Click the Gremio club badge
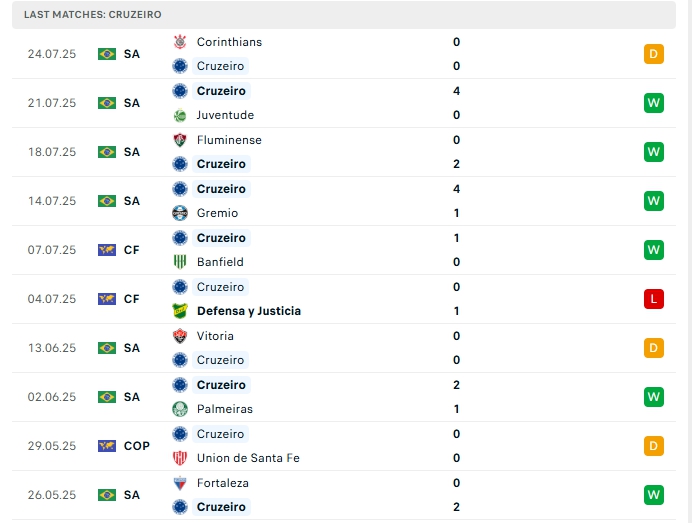Image resolution: width=692 pixels, height=523 pixels. (x=180, y=213)
